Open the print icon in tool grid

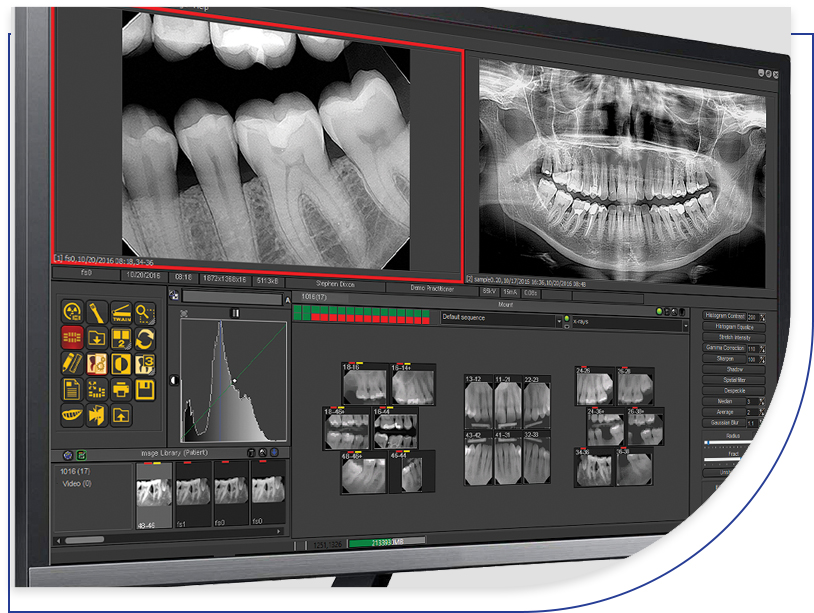(121, 389)
